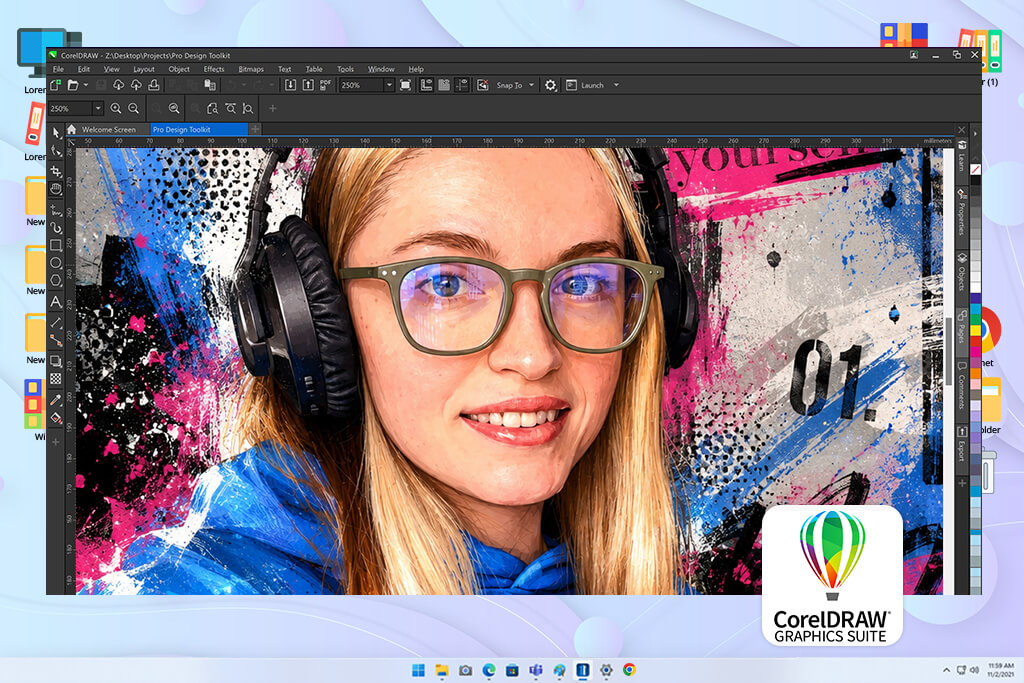1024x683 pixels.
Task: Open Microsoft Edge from taskbar
Action: tap(489, 670)
